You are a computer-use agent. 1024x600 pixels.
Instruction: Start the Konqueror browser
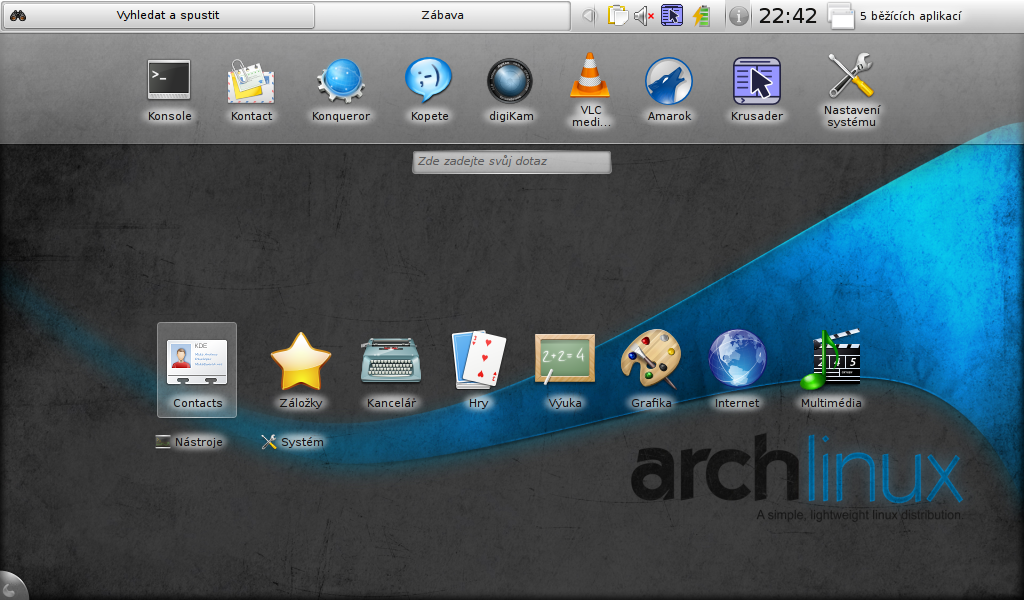[340, 89]
